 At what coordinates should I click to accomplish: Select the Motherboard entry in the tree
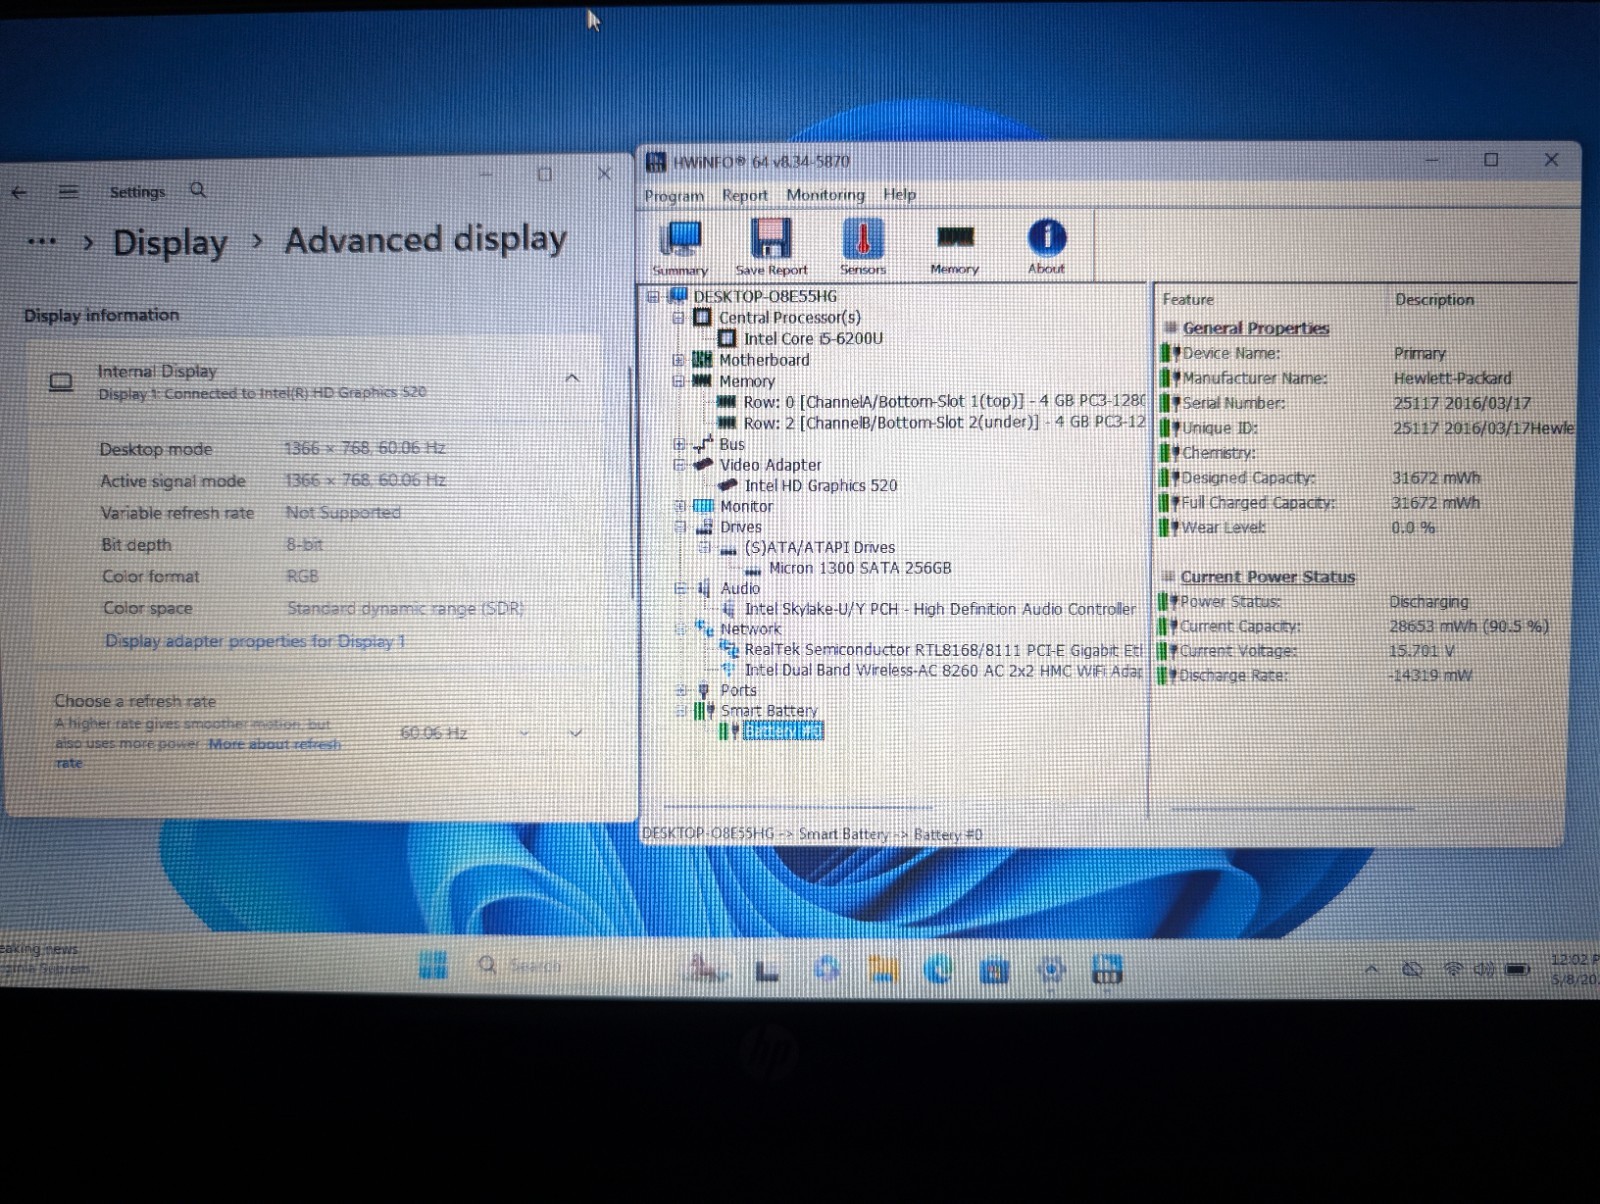tap(764, 360)
